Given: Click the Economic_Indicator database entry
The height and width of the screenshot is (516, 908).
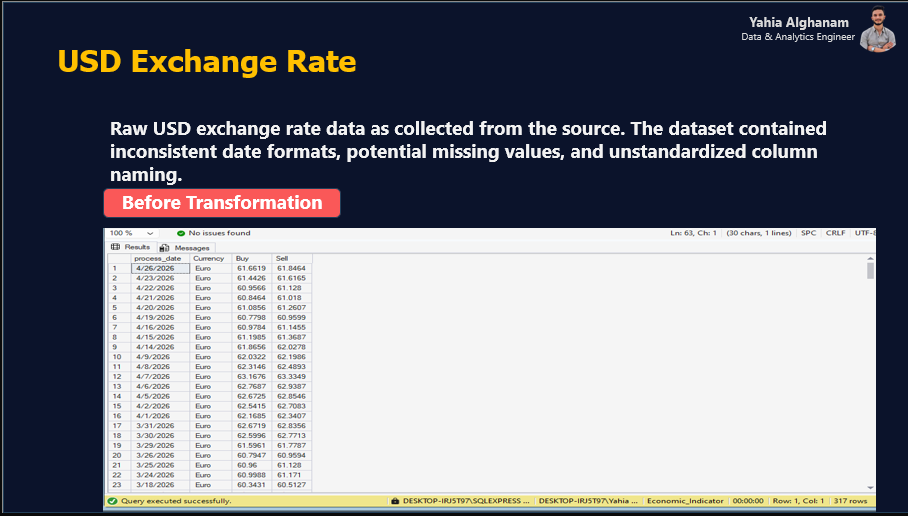Looking at the screenshot, I should click(x=685, y=501).
